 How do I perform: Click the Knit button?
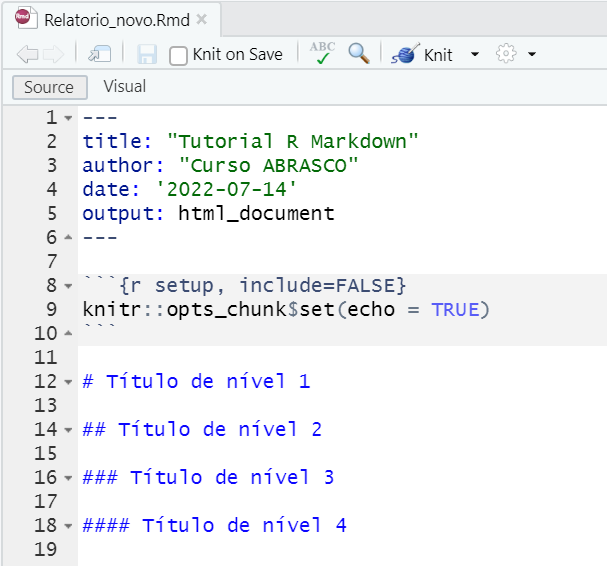(426, 54)
